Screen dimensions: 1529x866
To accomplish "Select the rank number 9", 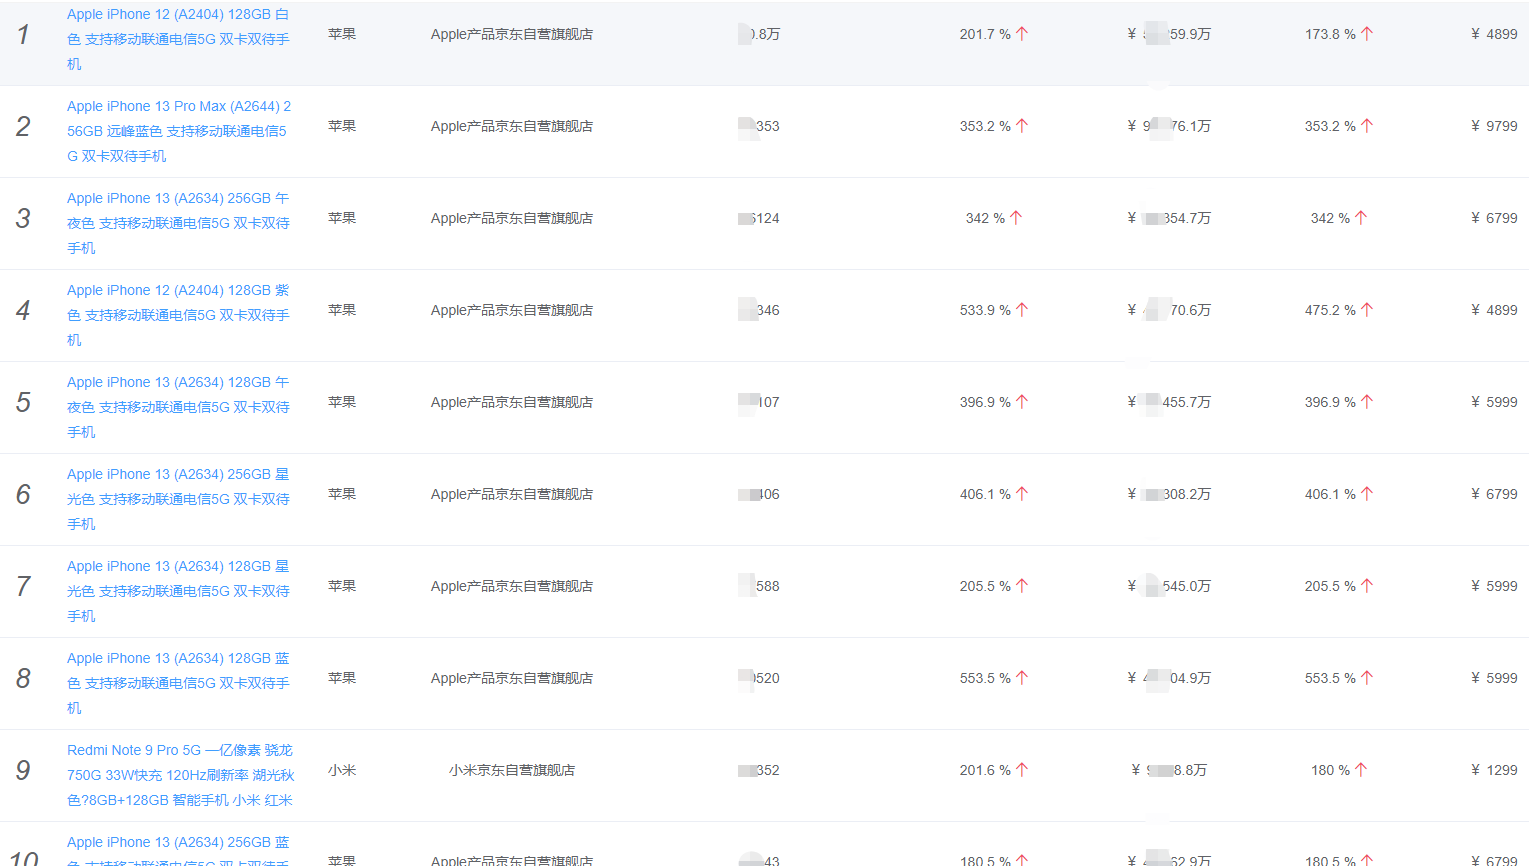I will [23, 771].
